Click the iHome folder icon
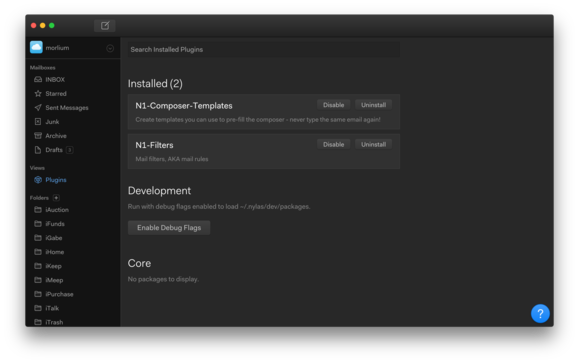This screenshot has height=363, width=579. (x=38, y=251)
